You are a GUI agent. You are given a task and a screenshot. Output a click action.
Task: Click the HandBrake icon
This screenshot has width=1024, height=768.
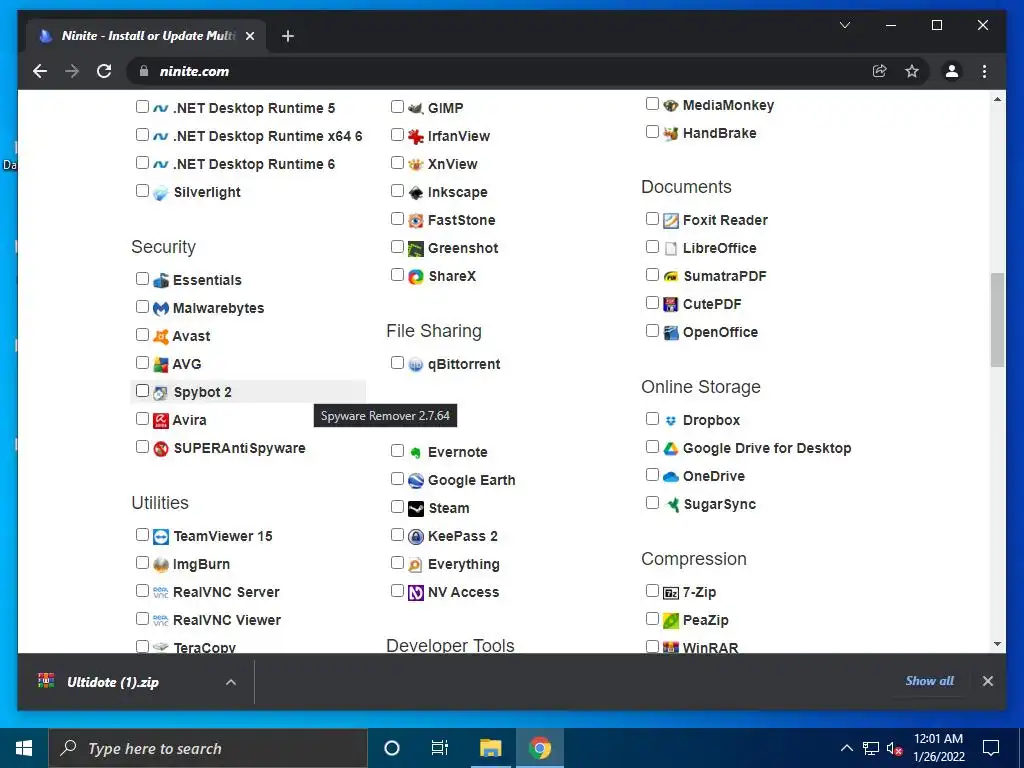[671, 134]
